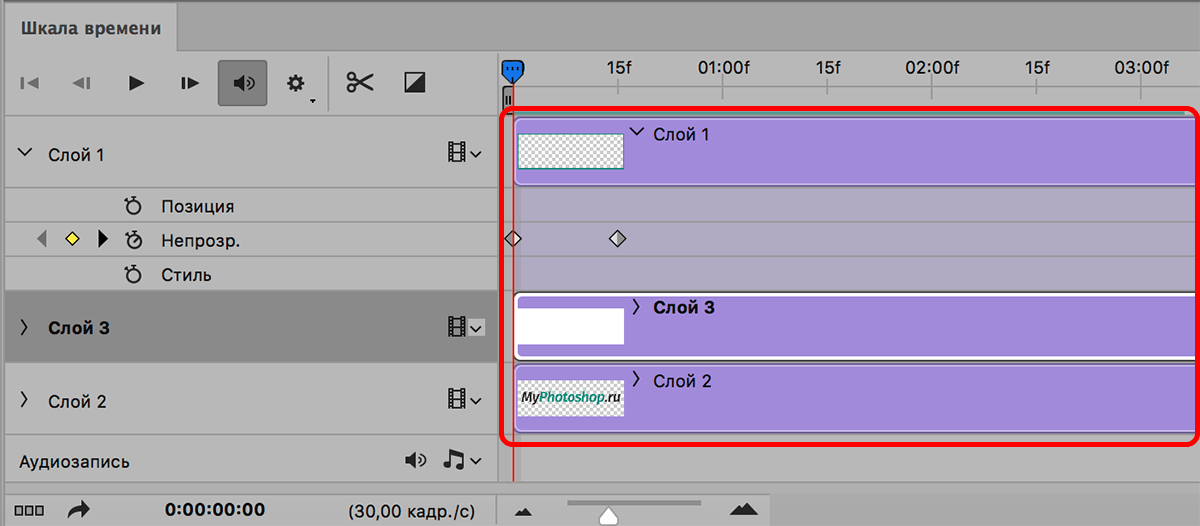Toggle stopwatch for Позиция keyframes
Image resolution: width=1200 pixels, height=526 pixels.
click(134, 207)
